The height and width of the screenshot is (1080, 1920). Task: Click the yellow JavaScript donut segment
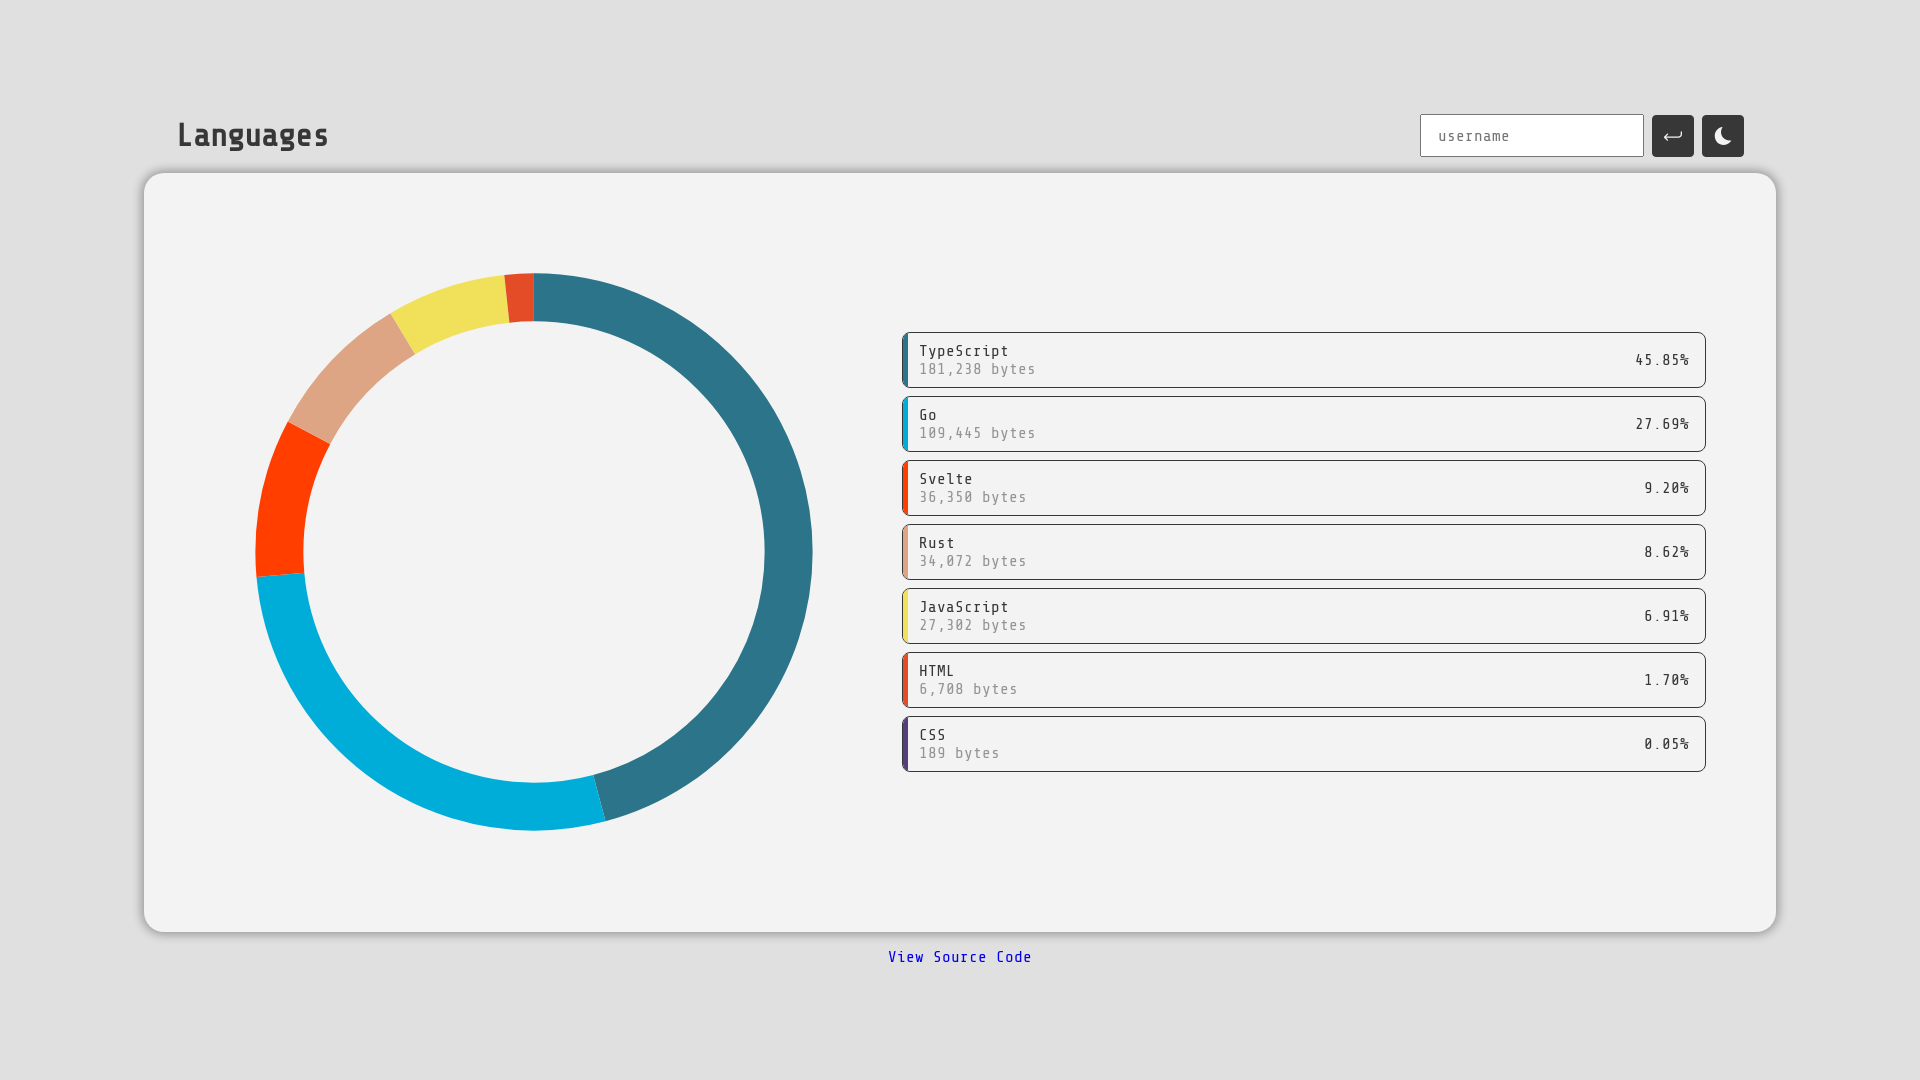tap(453, 310)
